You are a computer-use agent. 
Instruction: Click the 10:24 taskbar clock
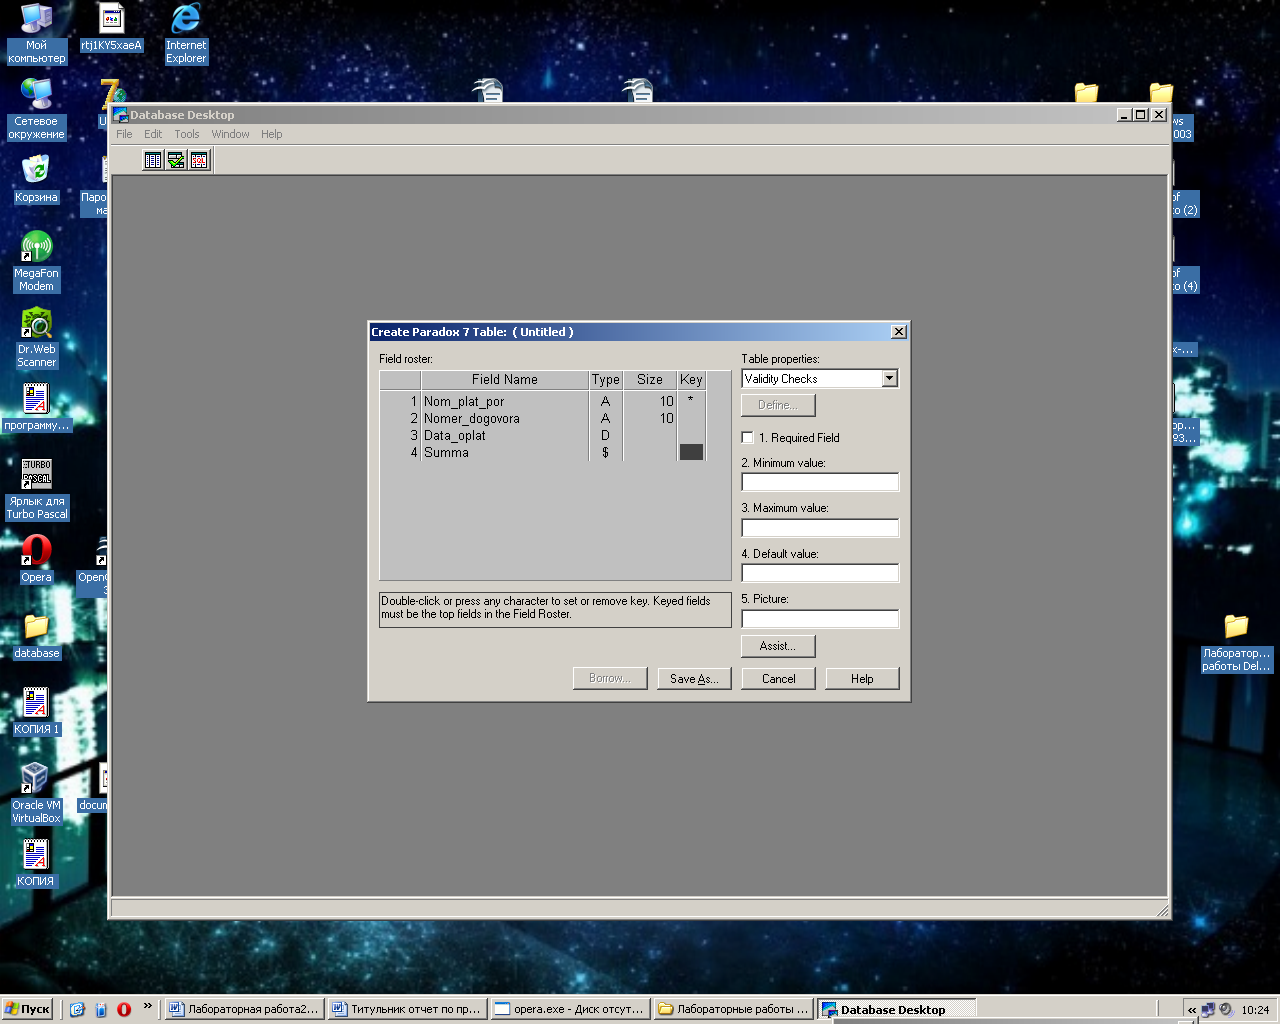[x=1255, y=1010]
